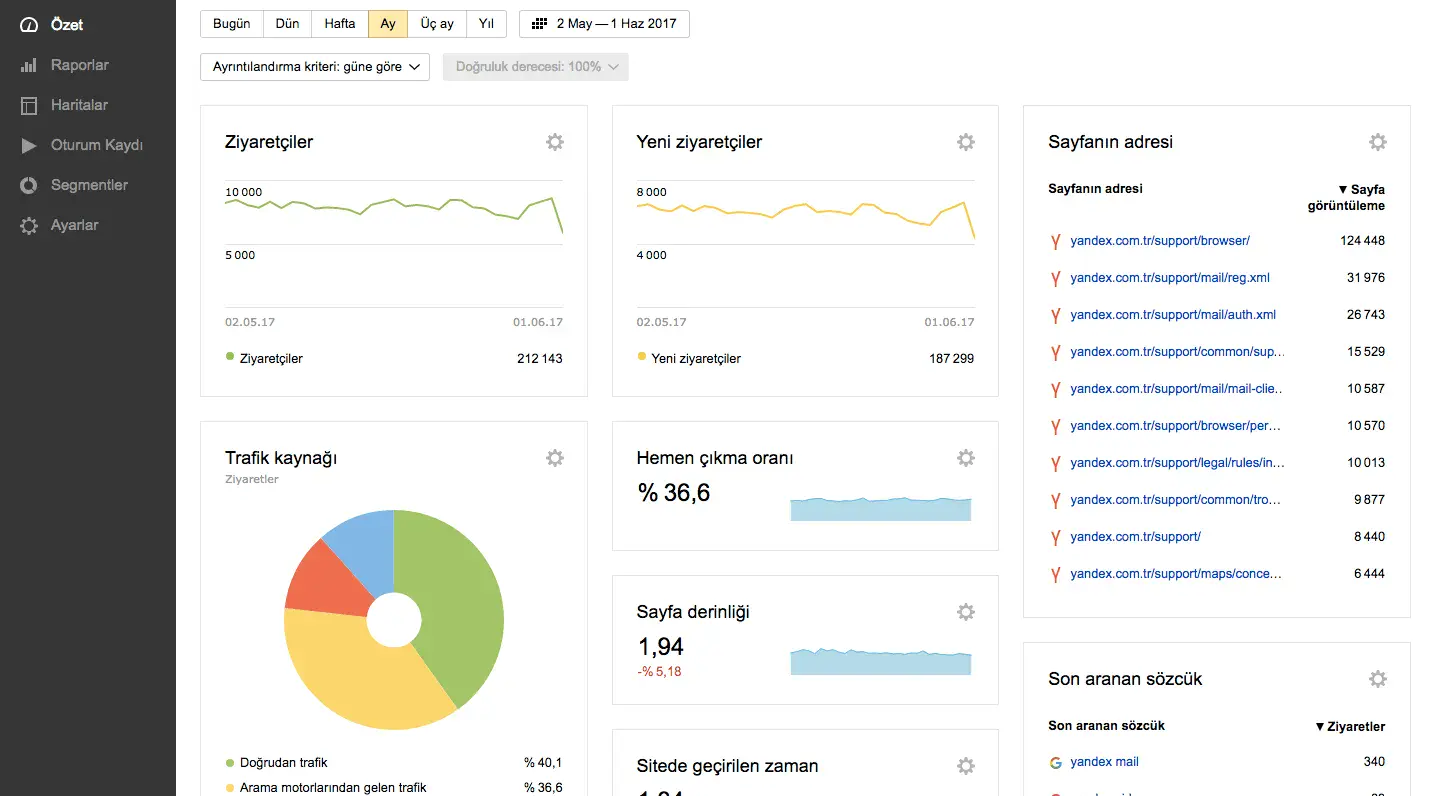This screenshot has width=1432, height=796.
Task: Select the Bugün period toggle
Action: click(x=232, y=24)
